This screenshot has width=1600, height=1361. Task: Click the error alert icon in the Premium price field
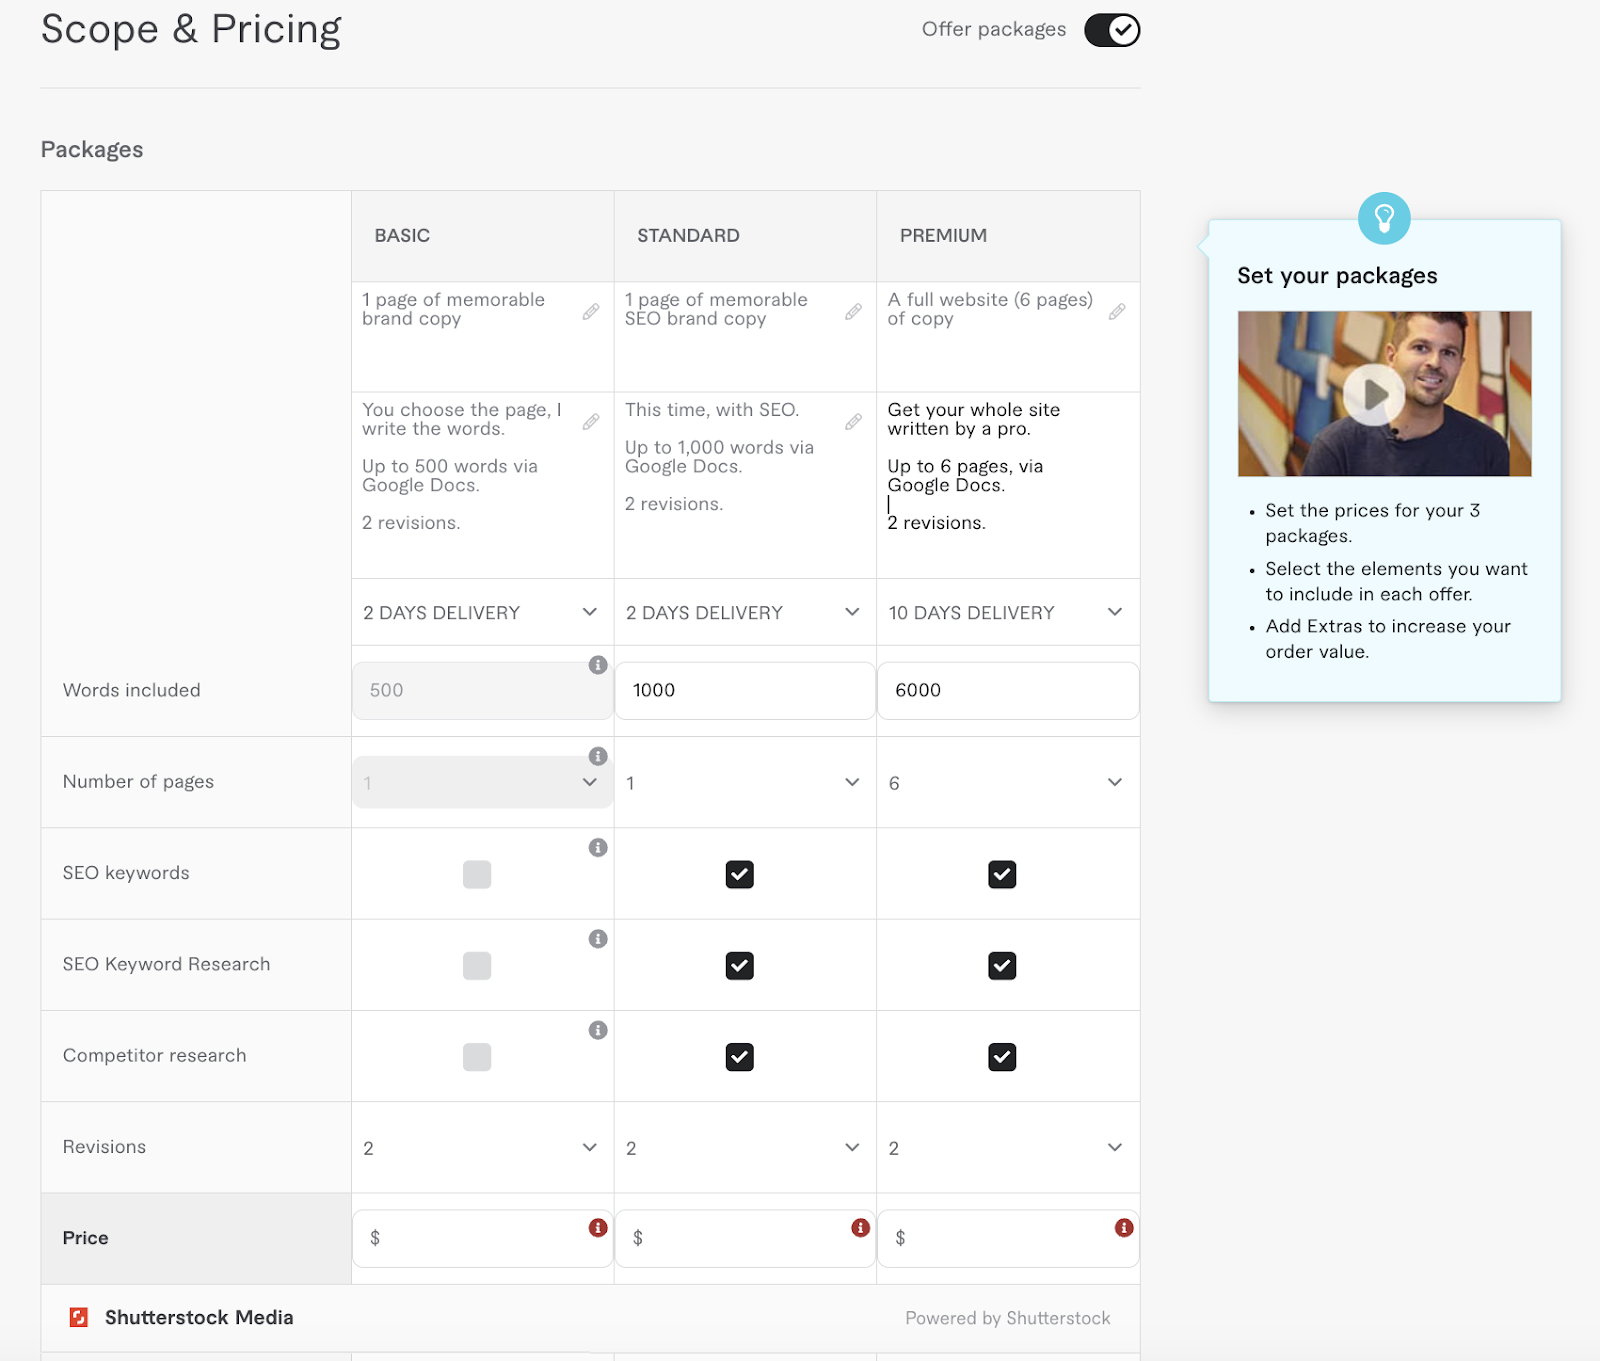1124,1225
